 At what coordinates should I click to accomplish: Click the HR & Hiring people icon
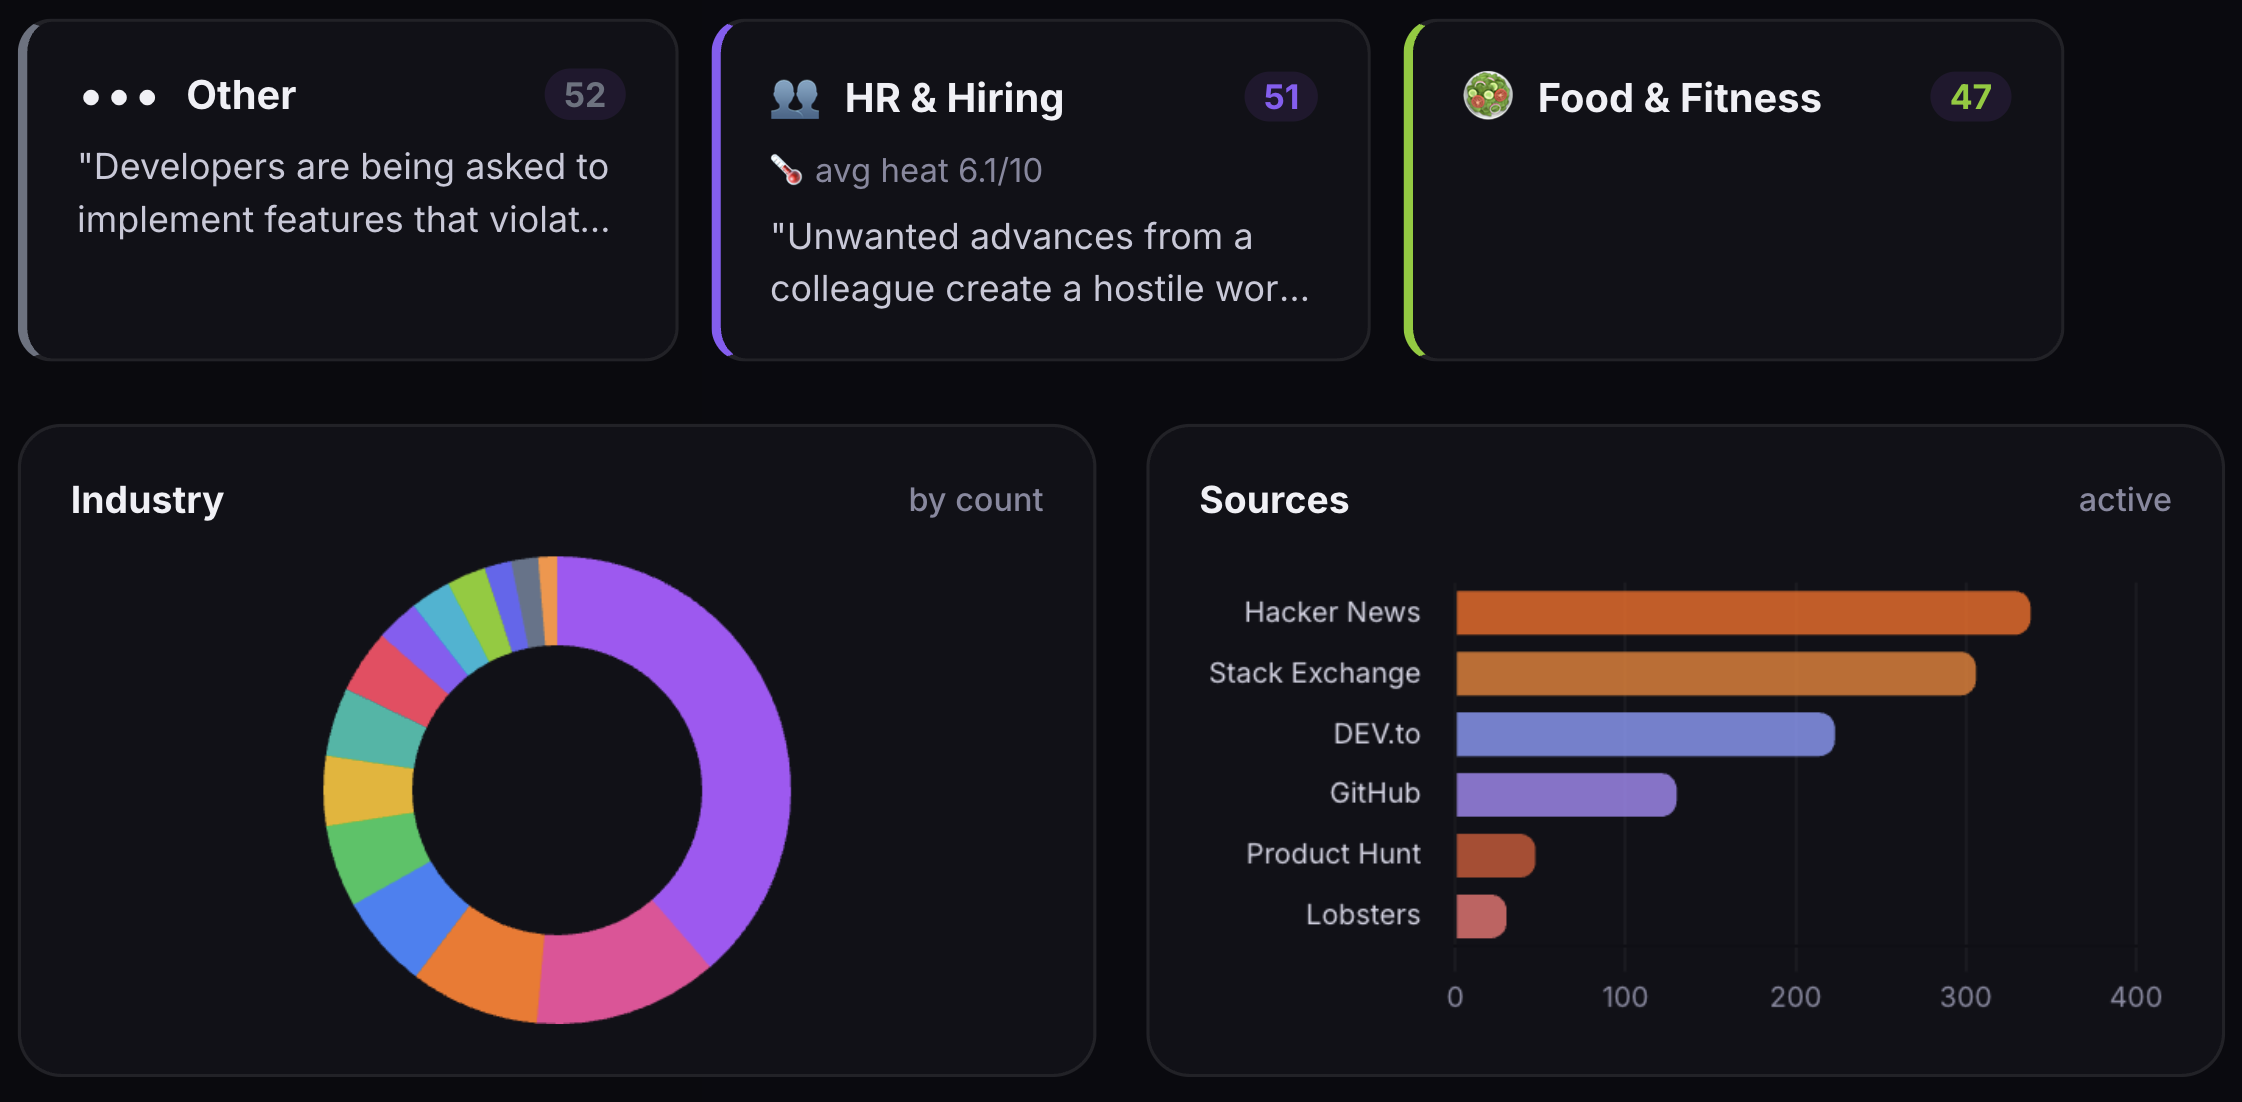tap(795, 98)
